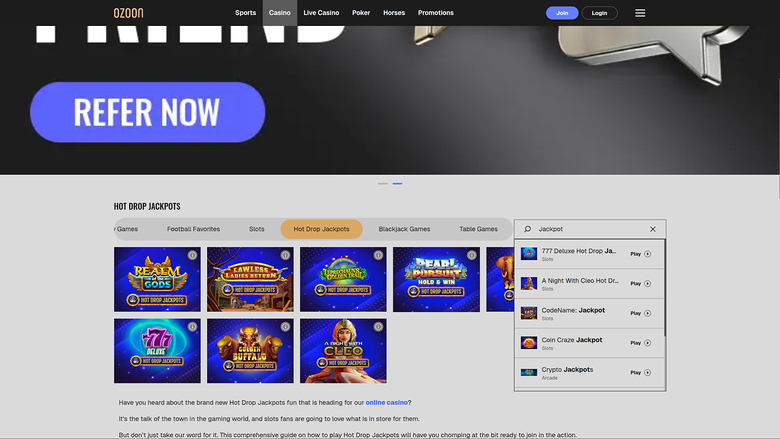The image size is (780, 439).
Task: Go to Poker page
Action: click(361, 13)
